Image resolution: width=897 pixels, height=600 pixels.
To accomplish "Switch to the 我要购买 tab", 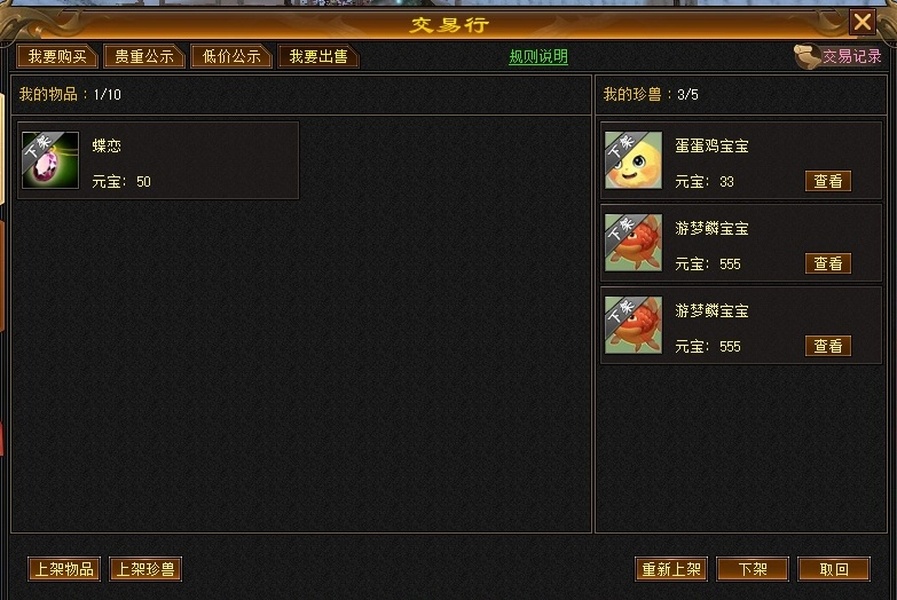I will pos(57,56).
